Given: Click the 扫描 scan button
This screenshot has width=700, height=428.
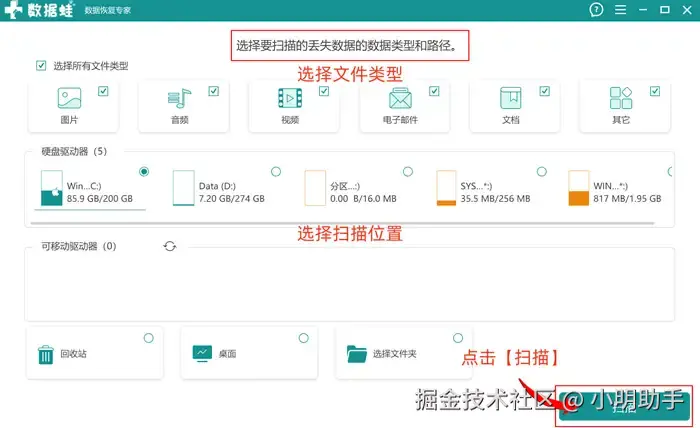Looking at the screenshot, I should [x=624, y=407].
